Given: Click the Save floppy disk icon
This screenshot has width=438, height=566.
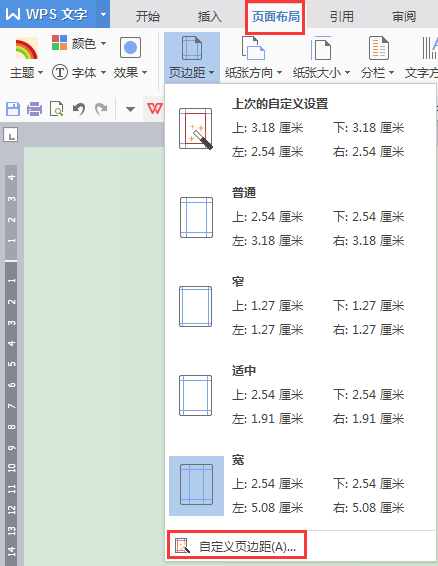Looking at the screenshot, I should (x=13, y=109).
